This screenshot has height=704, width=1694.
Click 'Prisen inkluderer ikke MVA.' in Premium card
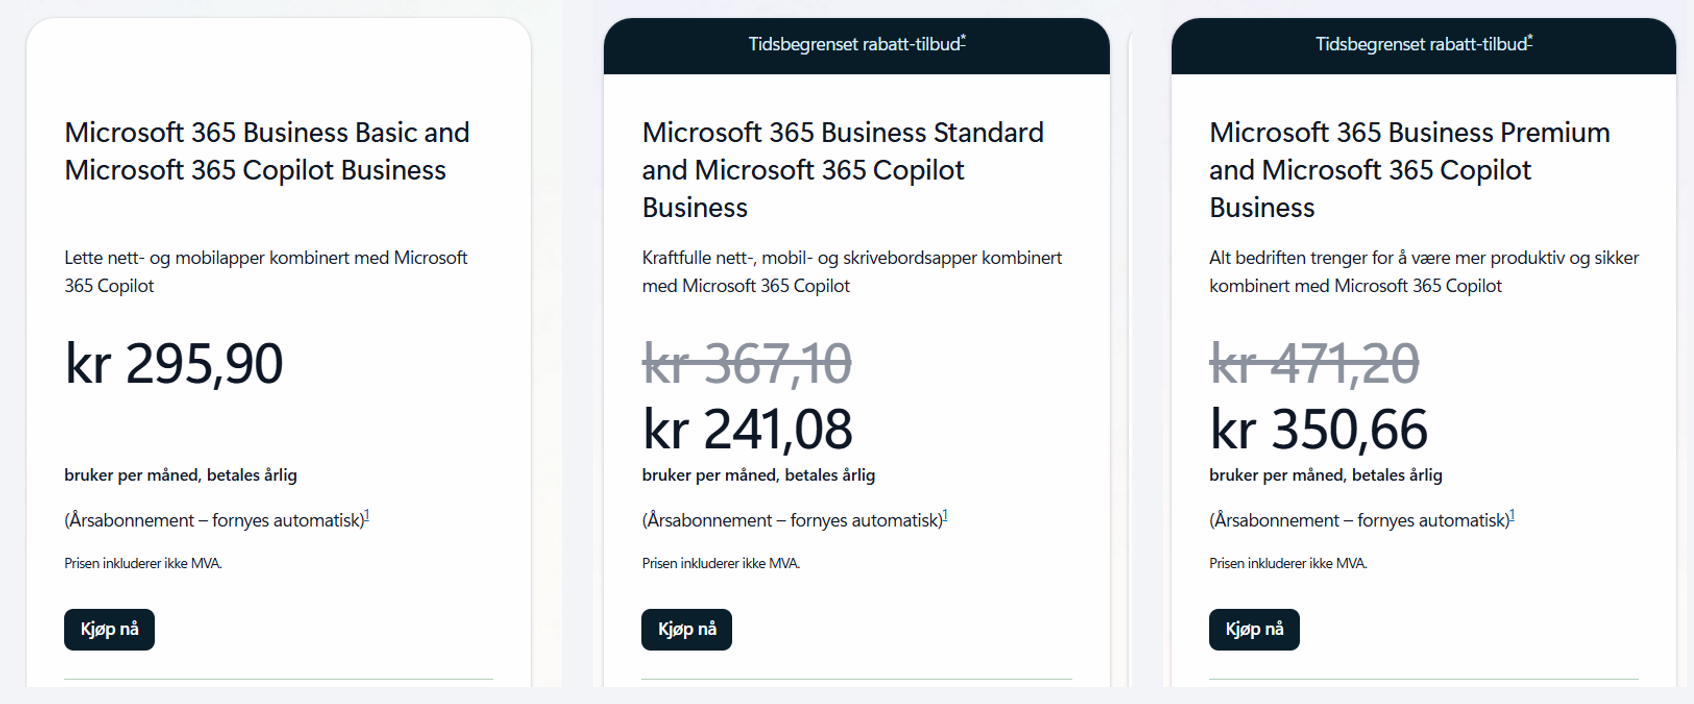1288,563
